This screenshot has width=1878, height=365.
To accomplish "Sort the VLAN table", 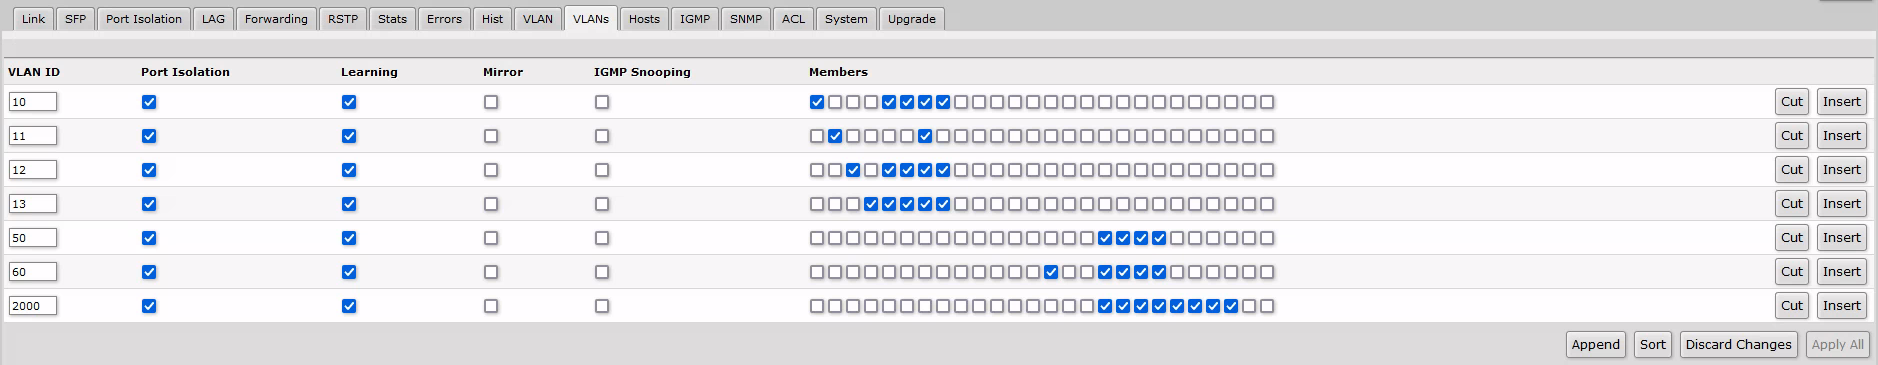I will [x=1653, y=345].
